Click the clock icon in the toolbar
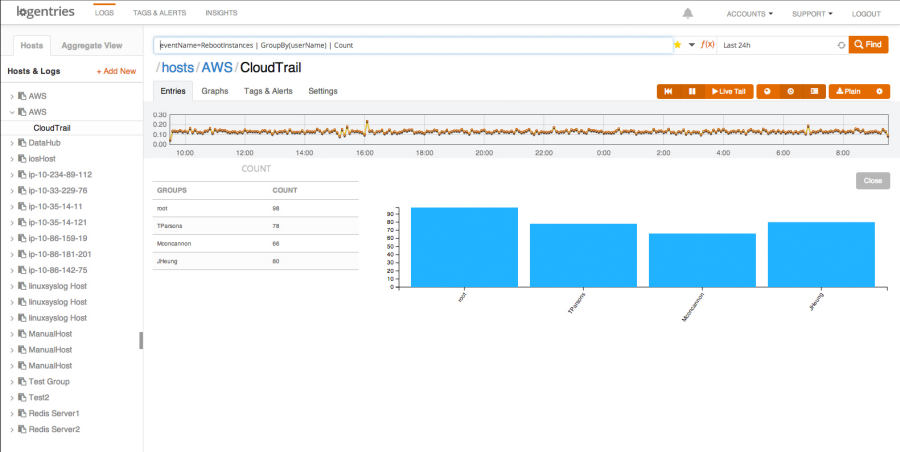This screenshot has height=452, width=900. [790, 91]
